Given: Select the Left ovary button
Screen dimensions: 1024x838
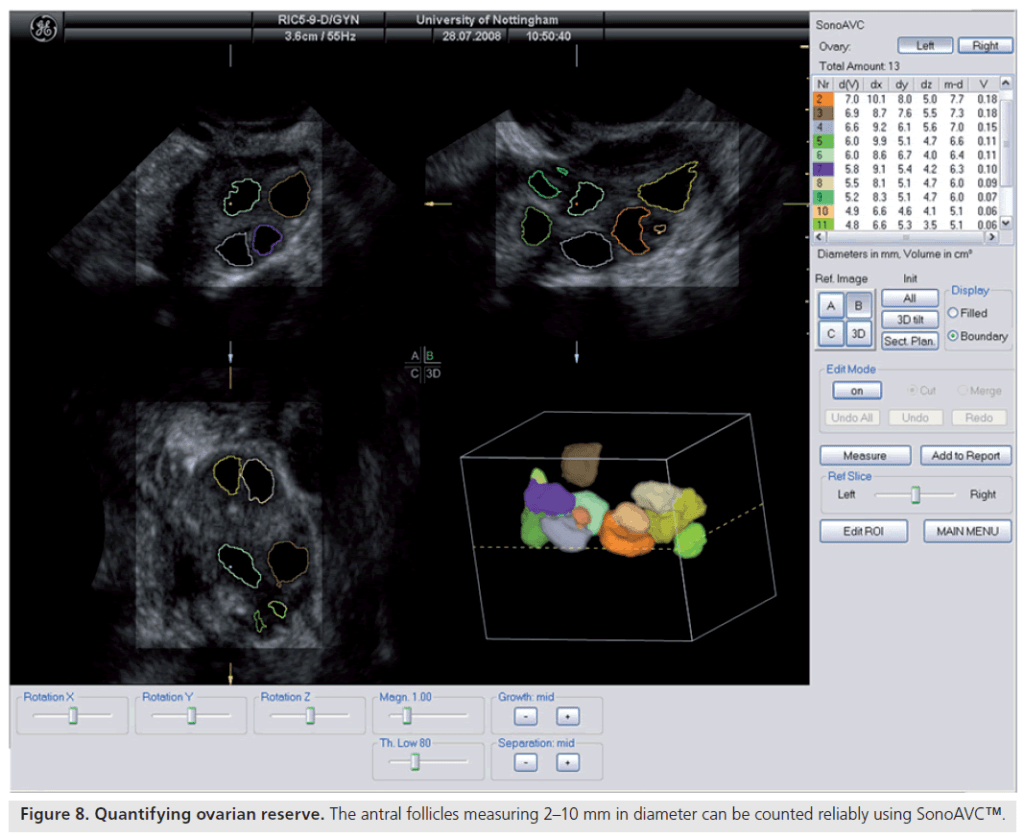Looking at the screenshot, I should tap(925, 45).
